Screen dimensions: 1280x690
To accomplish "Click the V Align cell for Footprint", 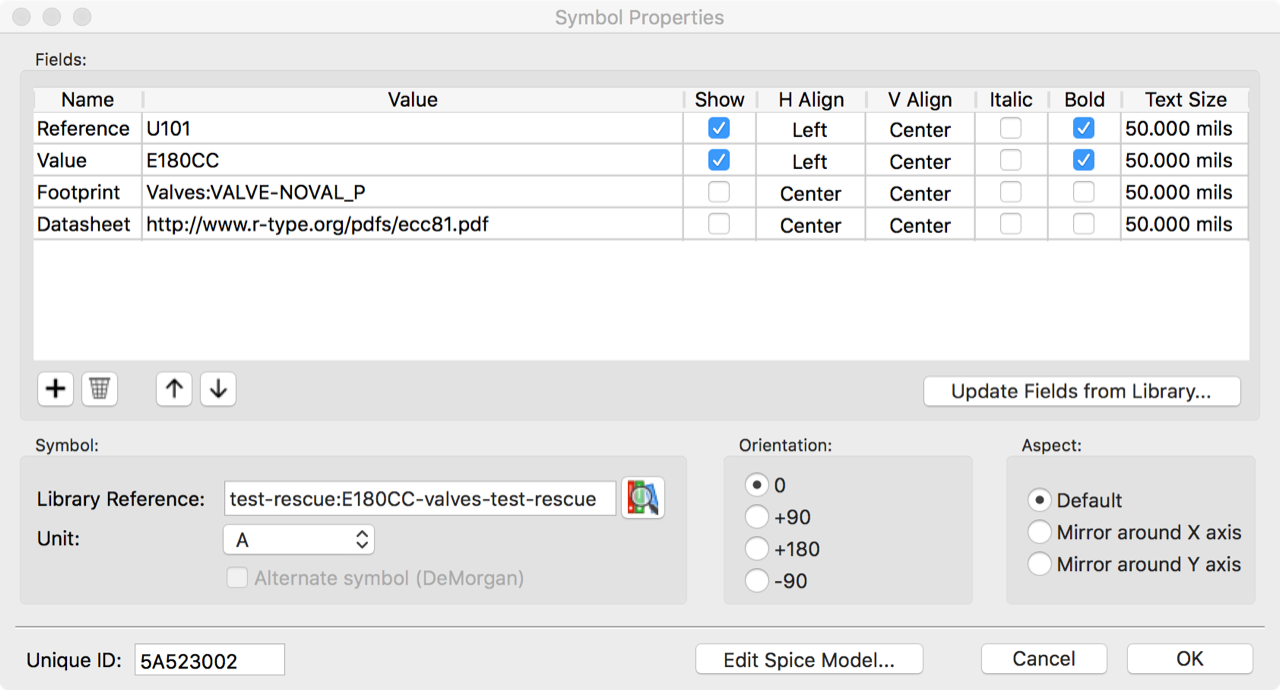I will pos(920,193).
